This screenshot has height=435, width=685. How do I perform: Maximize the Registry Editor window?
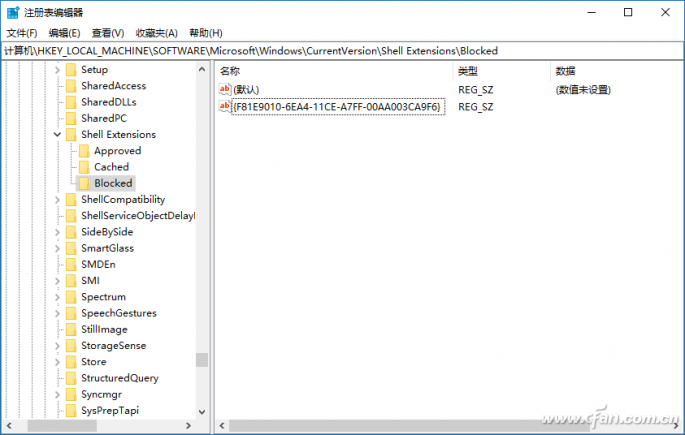pos(628,12)
